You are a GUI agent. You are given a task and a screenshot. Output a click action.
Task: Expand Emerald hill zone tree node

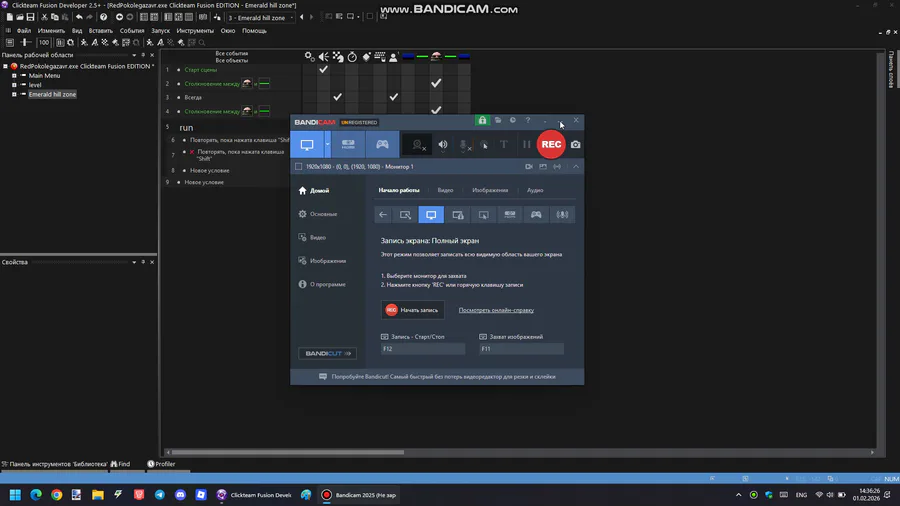pos(14,94)
